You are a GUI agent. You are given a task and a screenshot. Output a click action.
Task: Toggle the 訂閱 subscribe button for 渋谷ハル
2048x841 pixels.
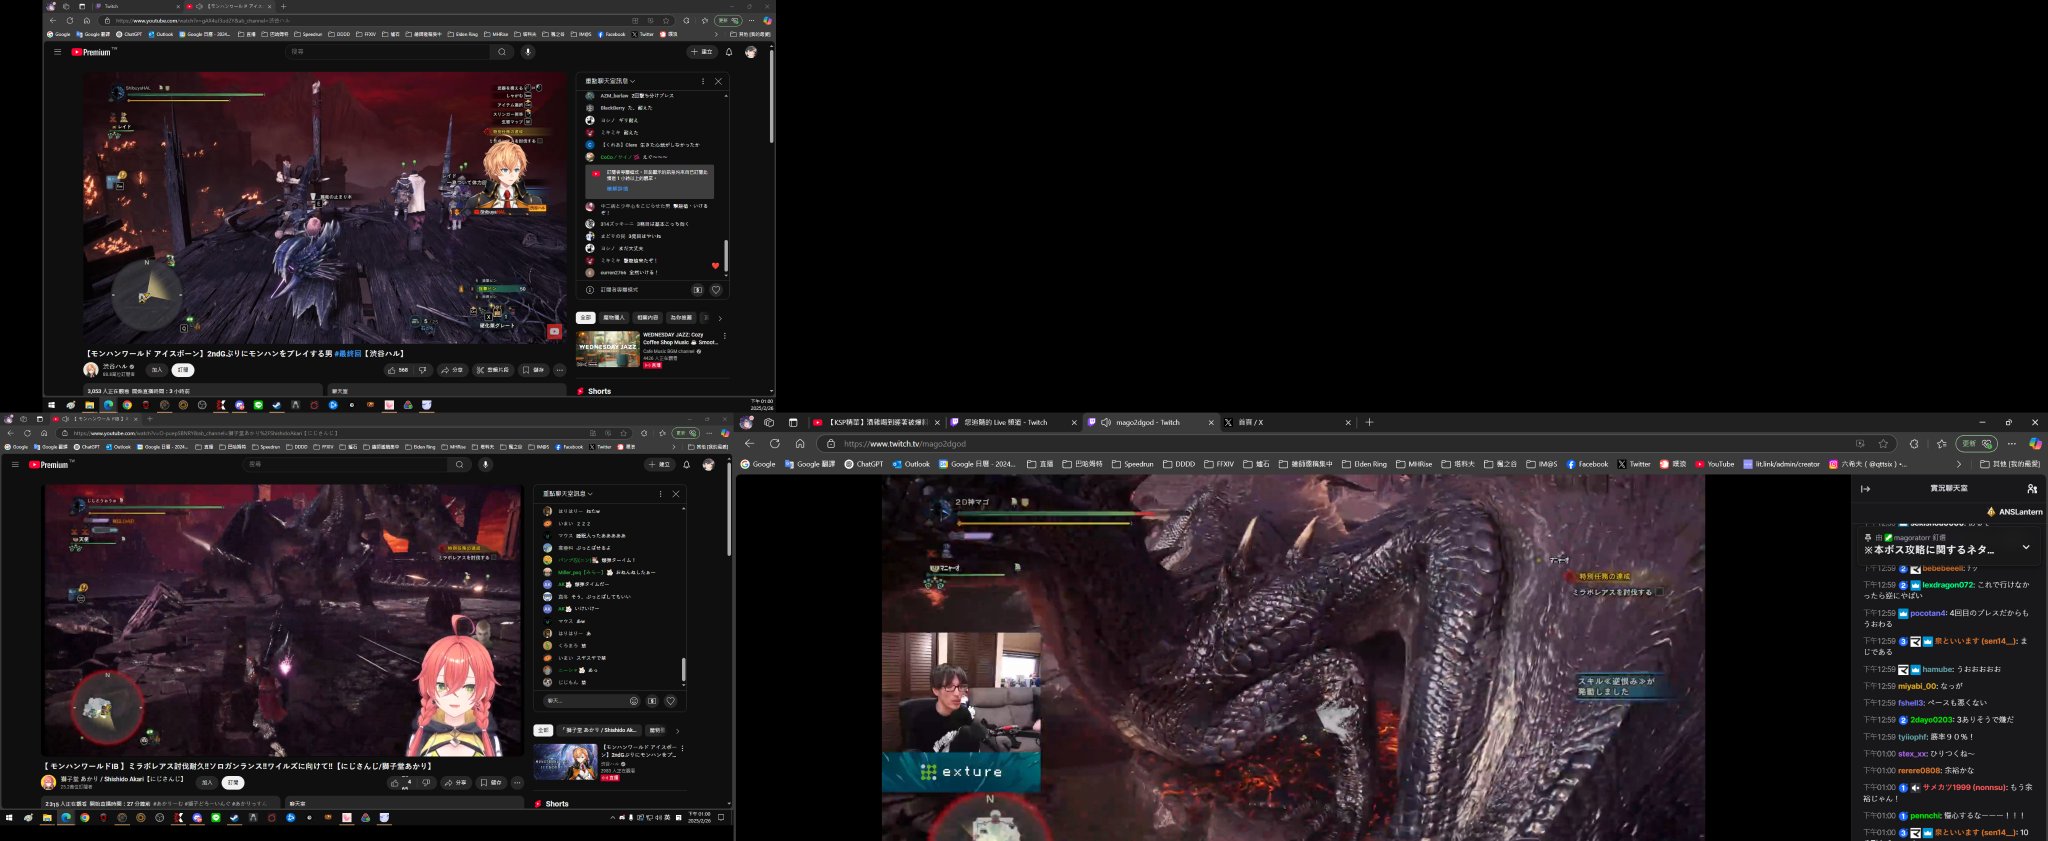point(183,370)
